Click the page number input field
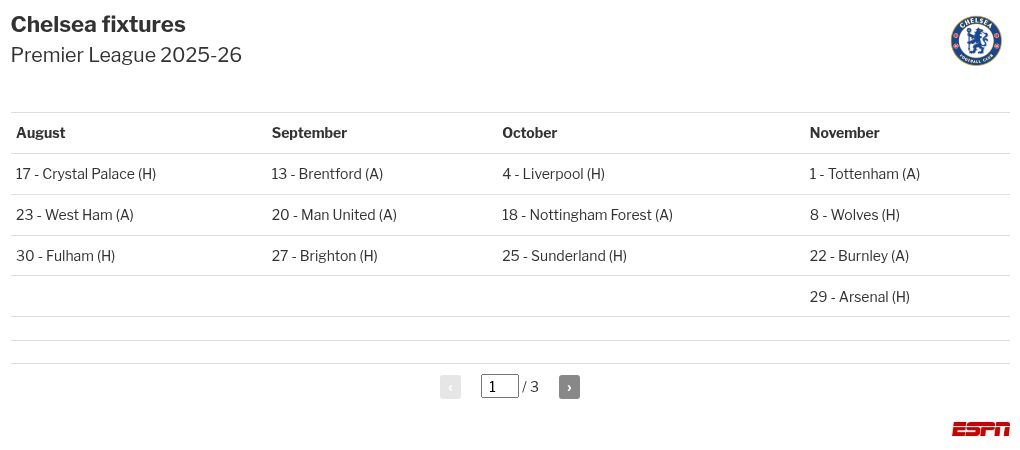Viewport: 1020px width, 450px height. [500, 386]
